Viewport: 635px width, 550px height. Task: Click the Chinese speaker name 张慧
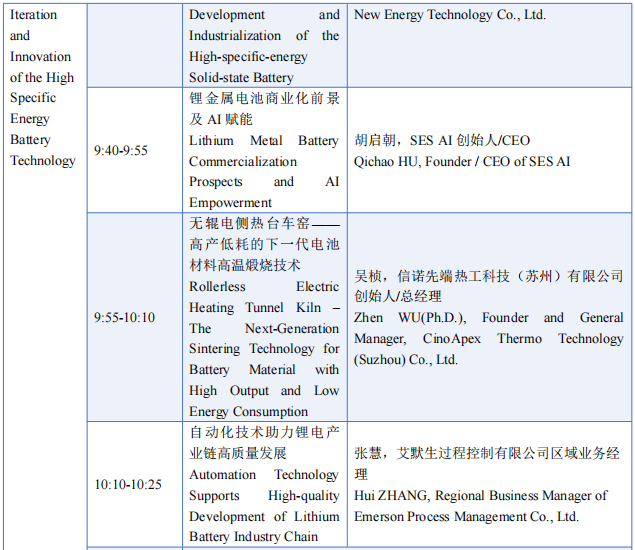(x=369, y=453)
